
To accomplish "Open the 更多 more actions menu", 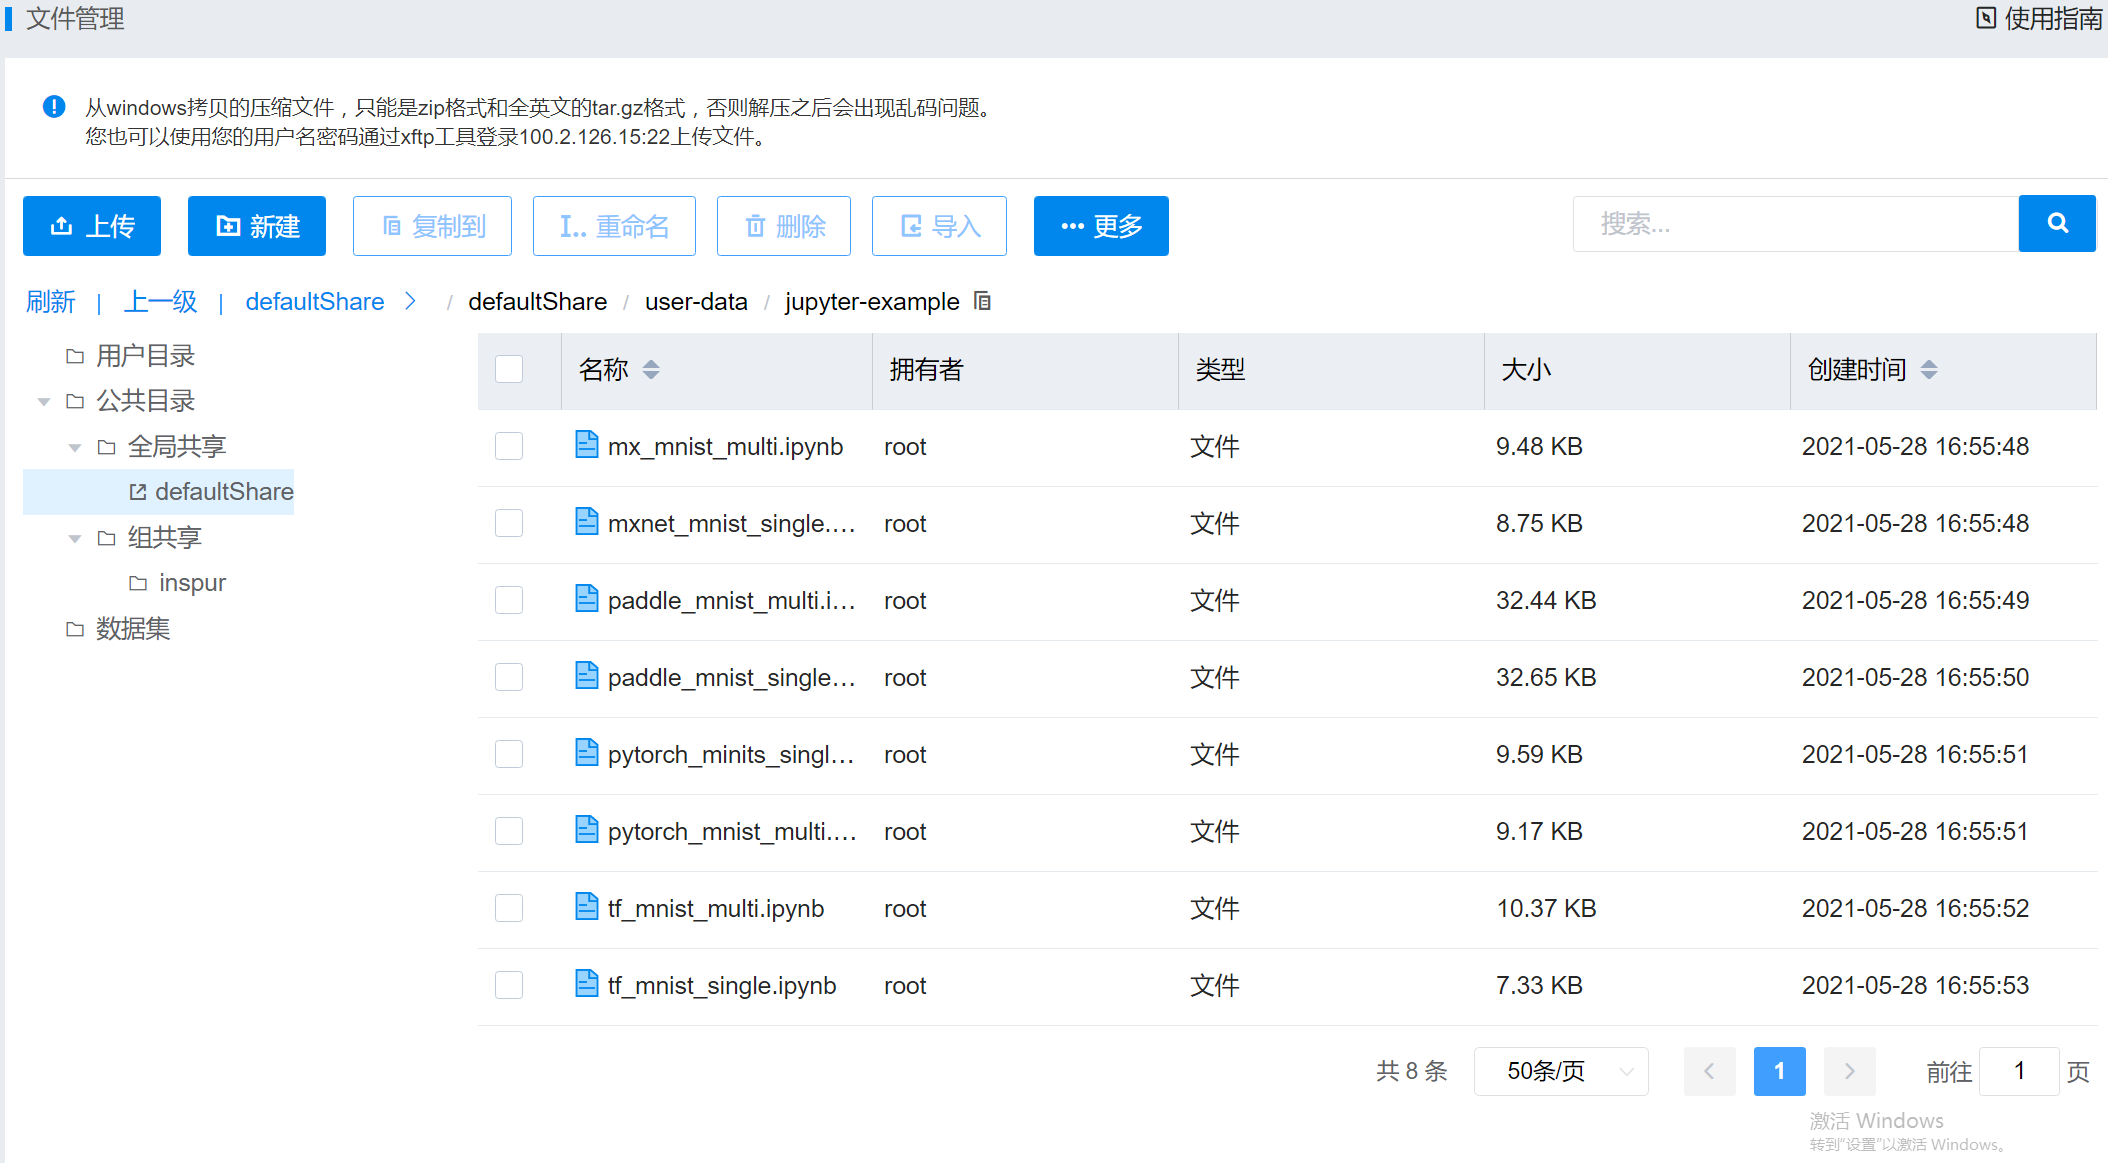I will pyautogui.click(x=1101, y=226).
